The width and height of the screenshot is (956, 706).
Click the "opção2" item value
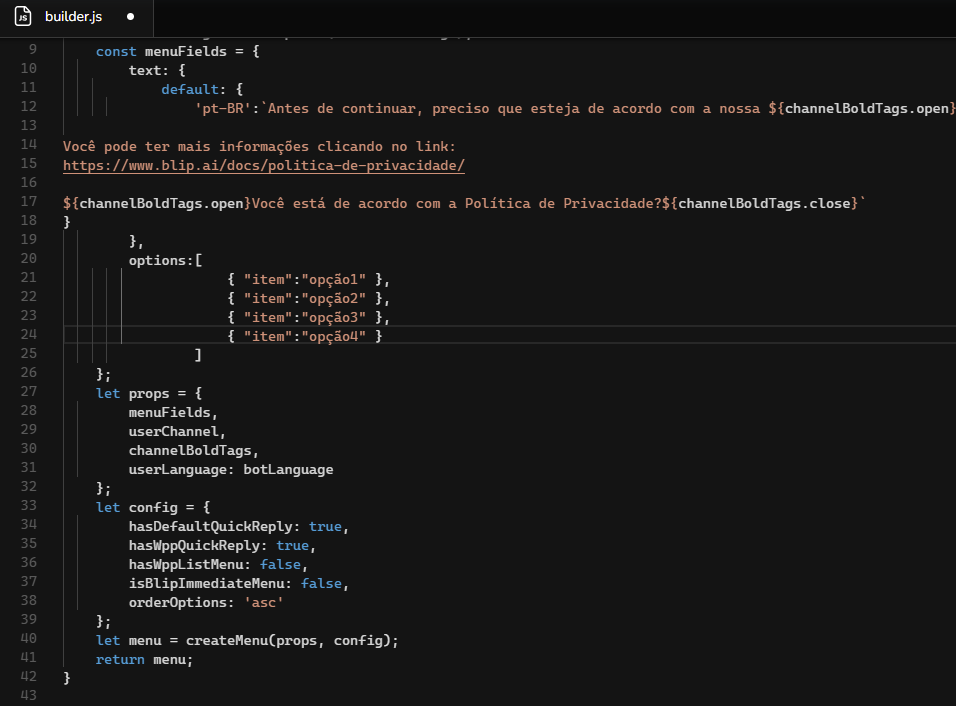click(x=334, y=298)
